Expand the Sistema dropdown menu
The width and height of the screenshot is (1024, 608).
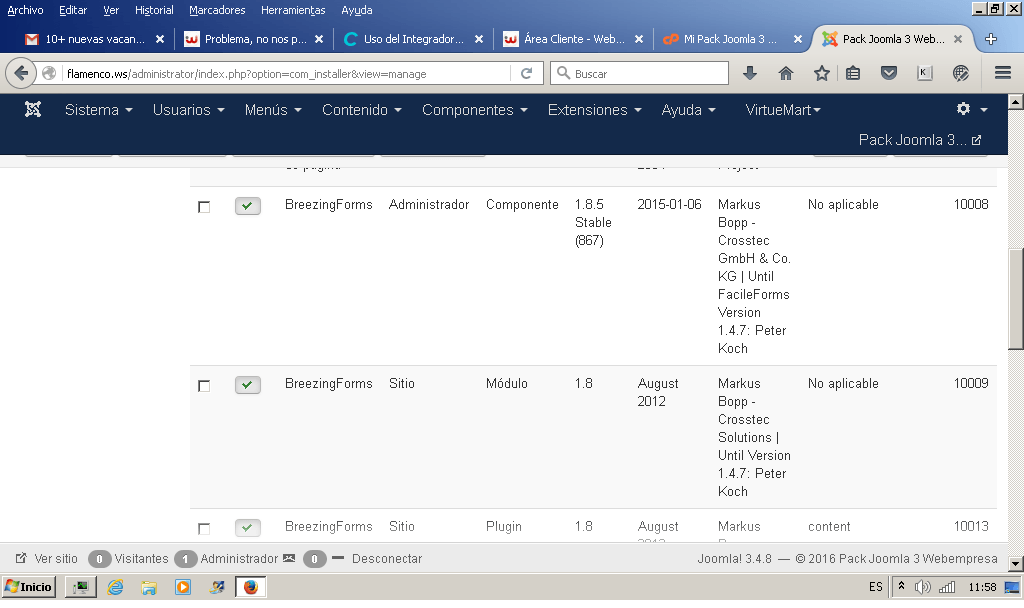(99, 110)
